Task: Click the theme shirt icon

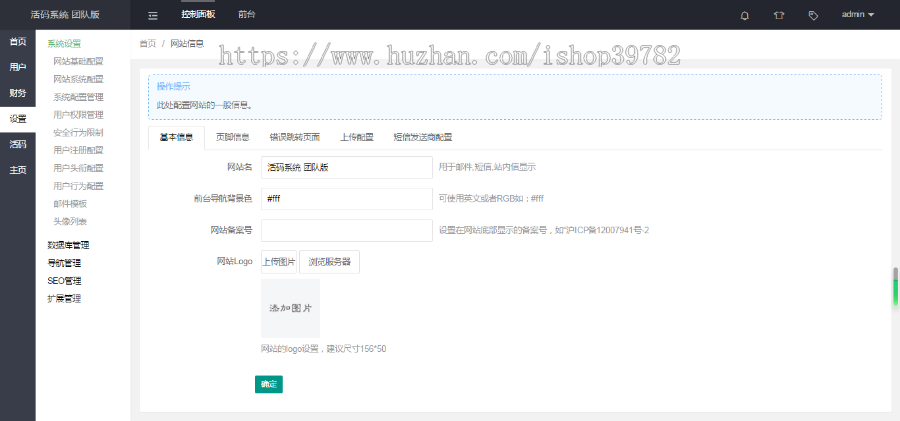Action: [778, 16]
